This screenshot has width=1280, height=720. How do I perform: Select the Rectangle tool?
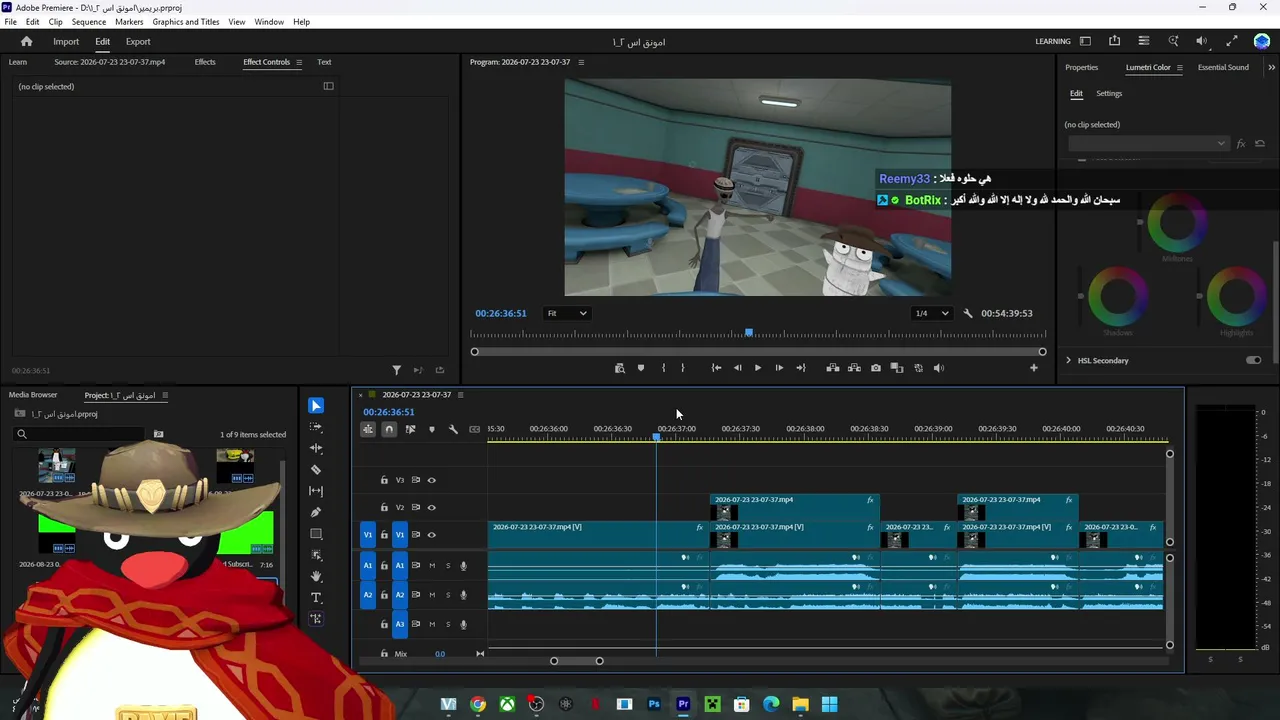316,534
